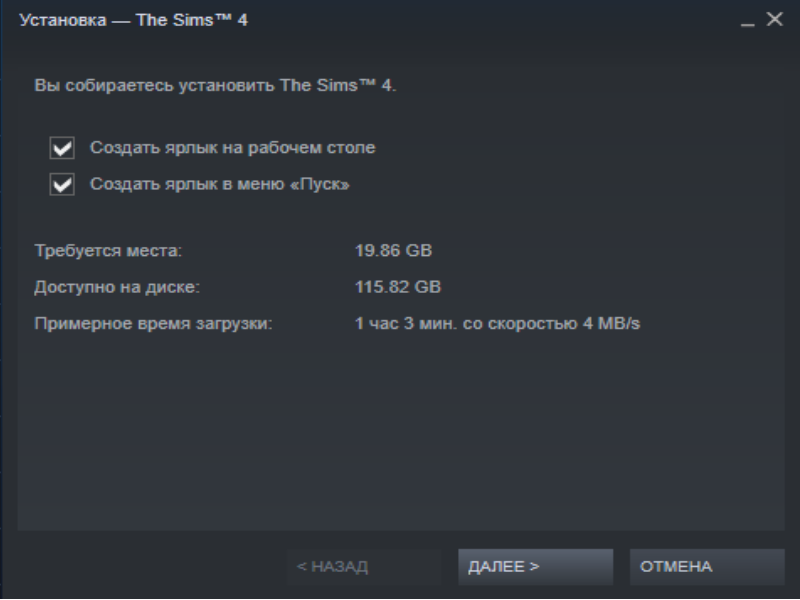The width and height of the screenshot is (800, 600).
Task: Click the greyed-out < НАЗАД button
Action: coord(364,567)
